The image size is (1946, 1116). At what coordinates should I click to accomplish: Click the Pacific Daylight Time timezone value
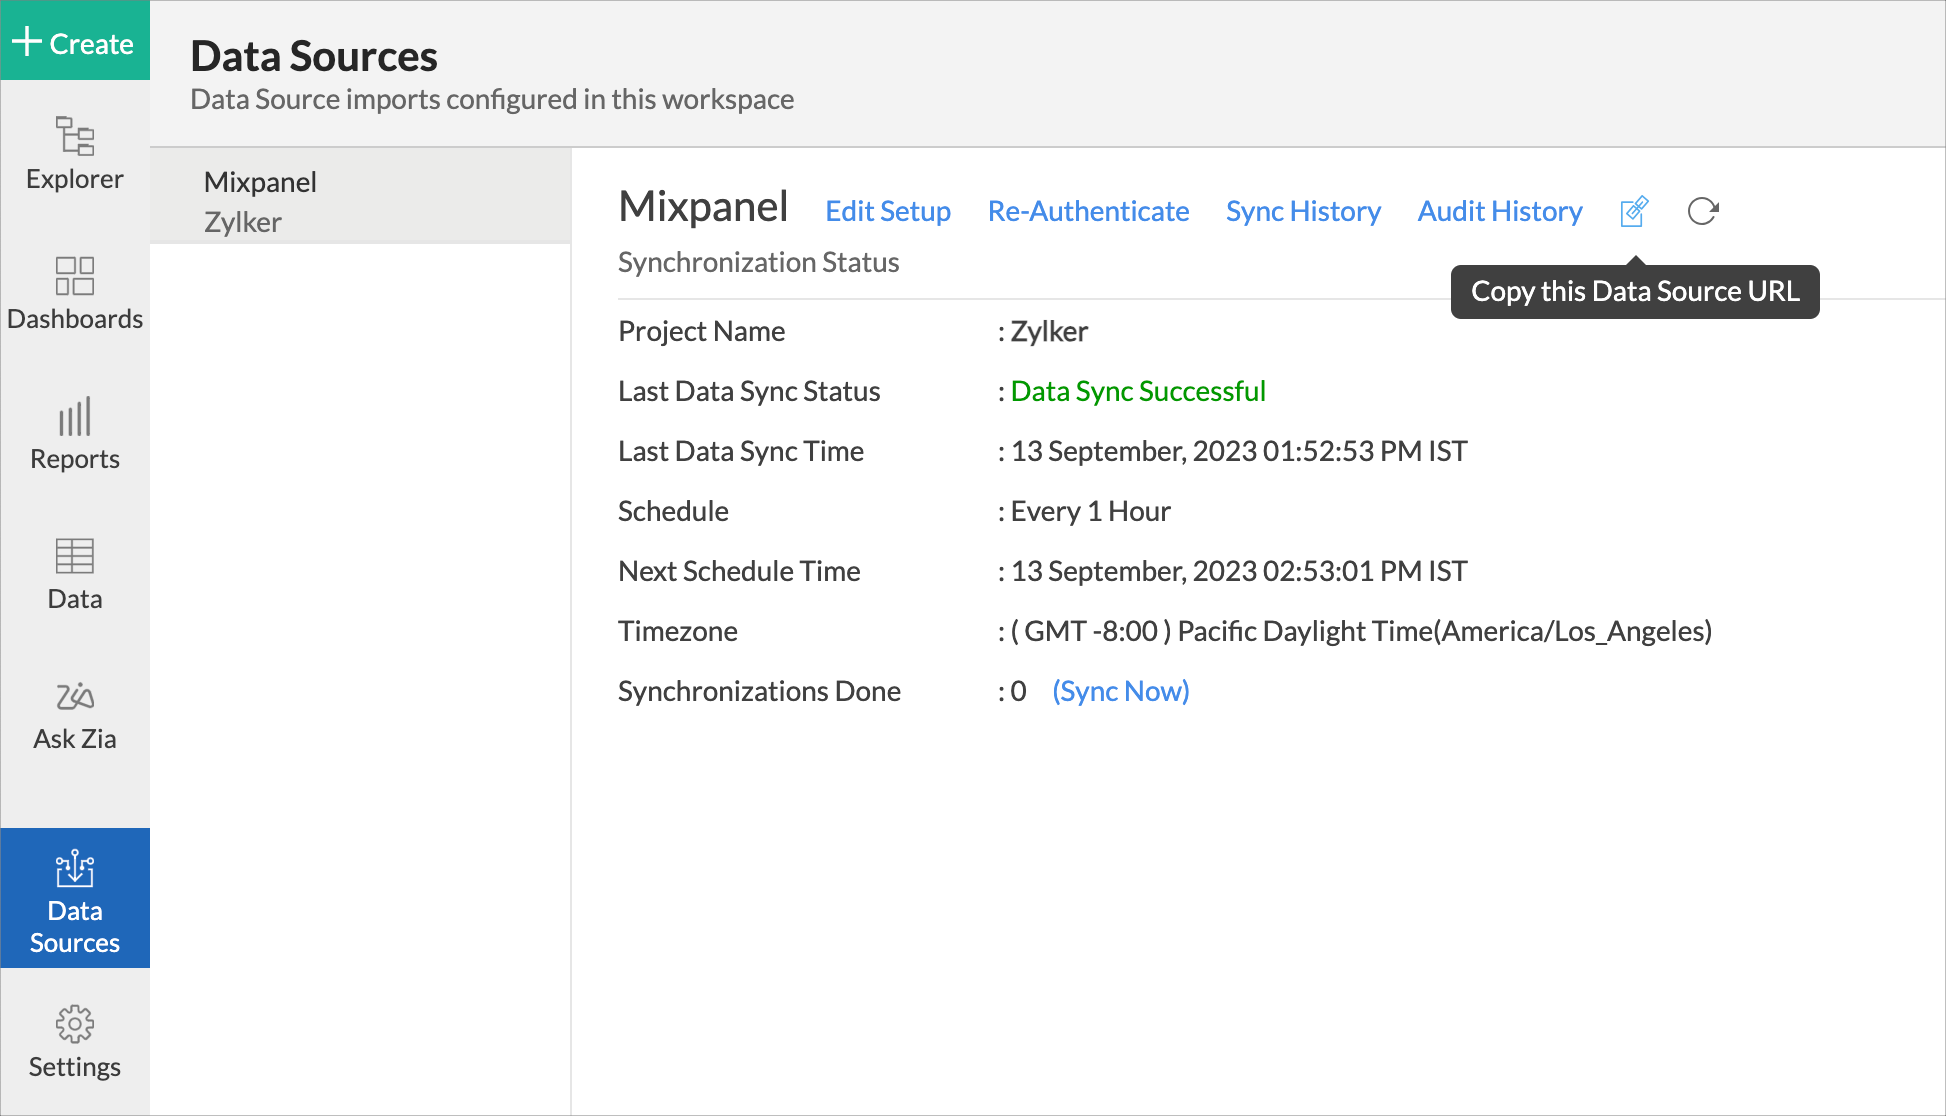[x=1361, y=631]
